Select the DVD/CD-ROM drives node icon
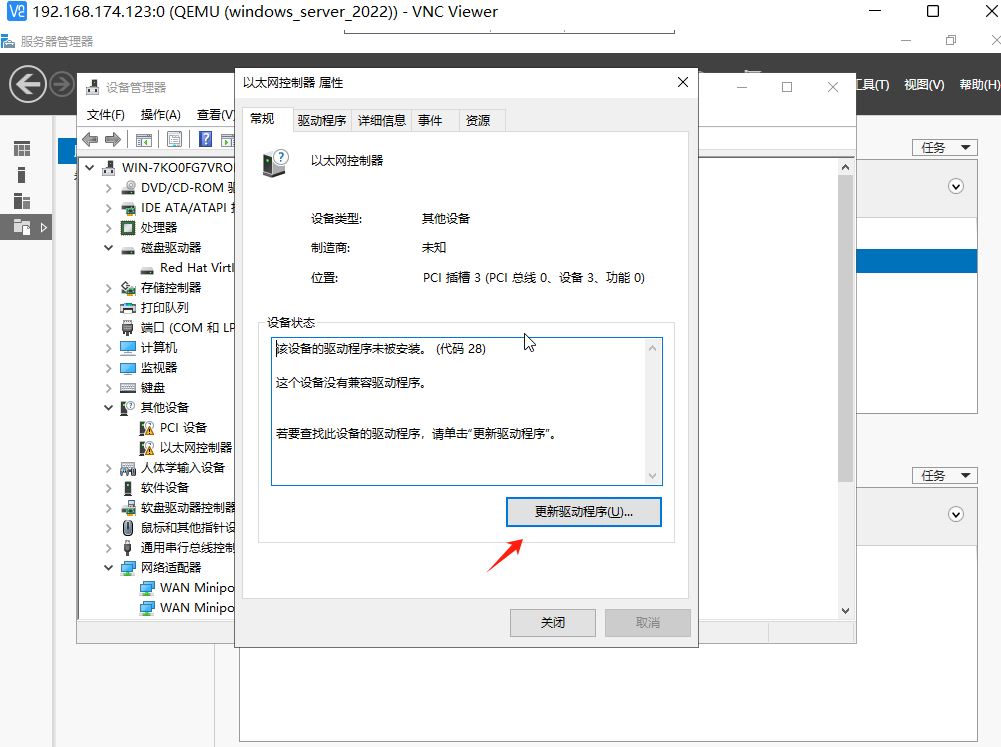 pos(128,188)
